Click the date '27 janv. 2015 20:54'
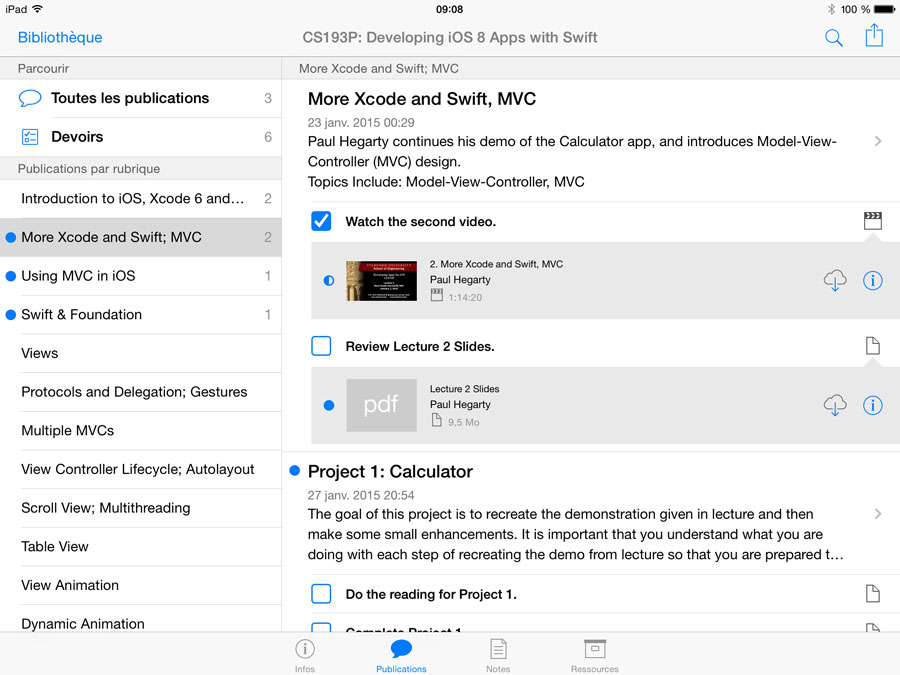Screen dimensions: 900x675 pyautogui.click(x=361, y=495)
